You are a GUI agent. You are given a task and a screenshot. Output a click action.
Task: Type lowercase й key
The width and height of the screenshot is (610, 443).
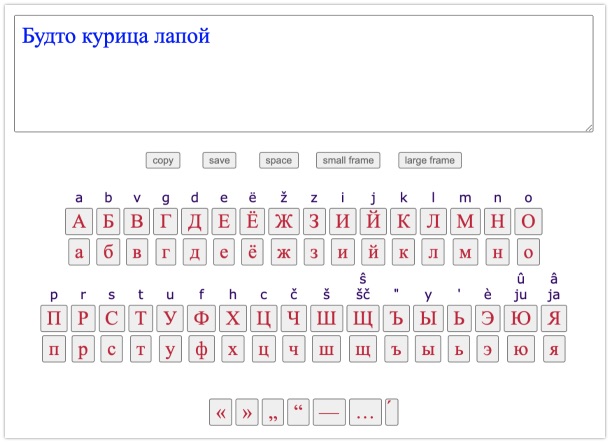pos(372,252)
